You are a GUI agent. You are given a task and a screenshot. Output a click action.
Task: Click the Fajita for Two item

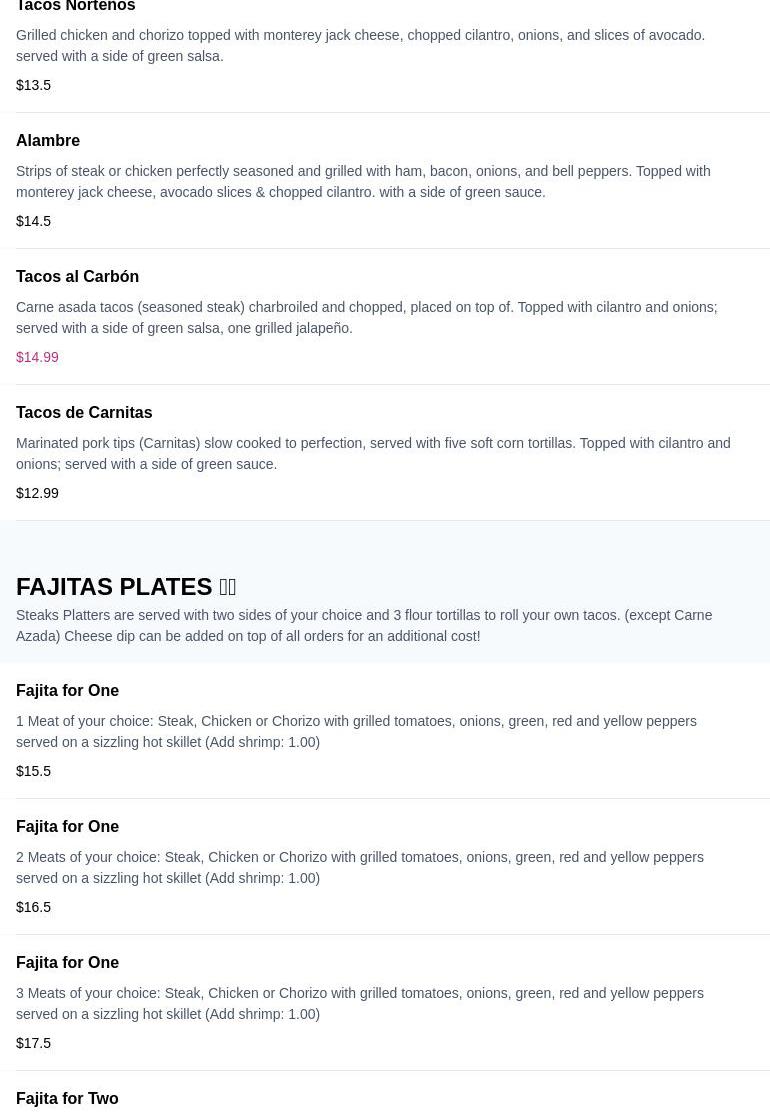tap(67, 1099)
